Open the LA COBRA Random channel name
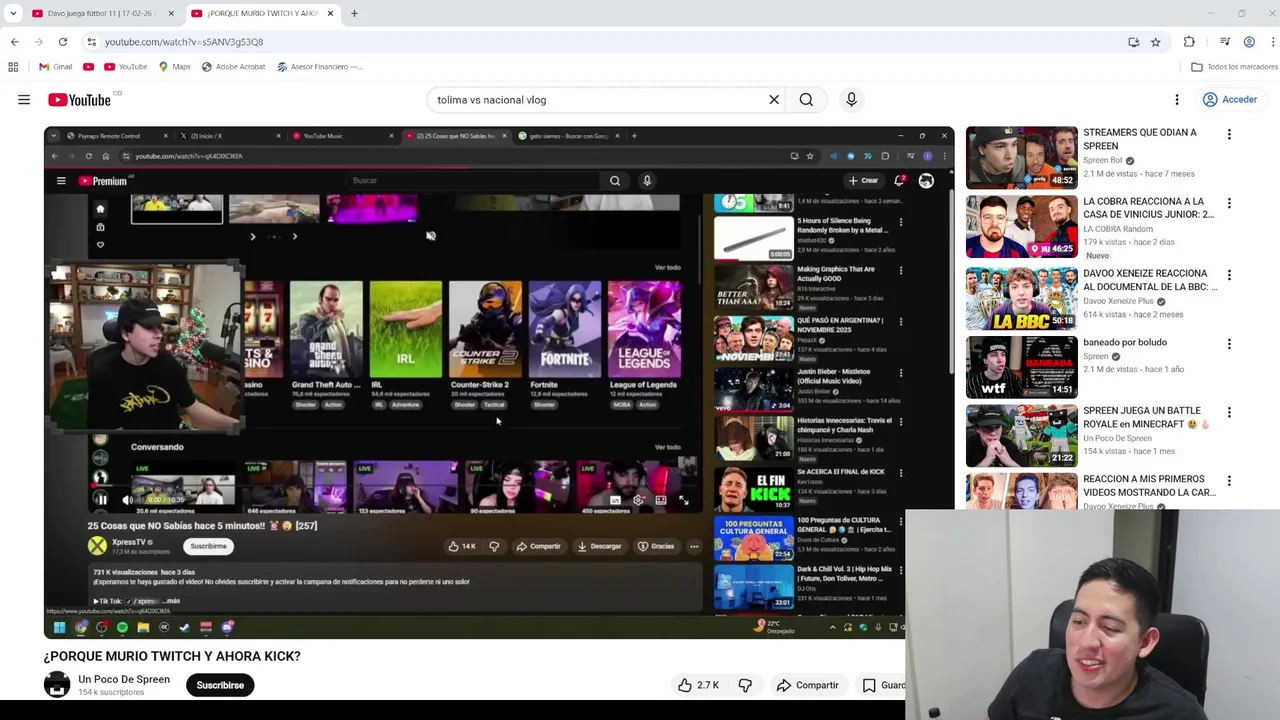 coord(1118,229)
